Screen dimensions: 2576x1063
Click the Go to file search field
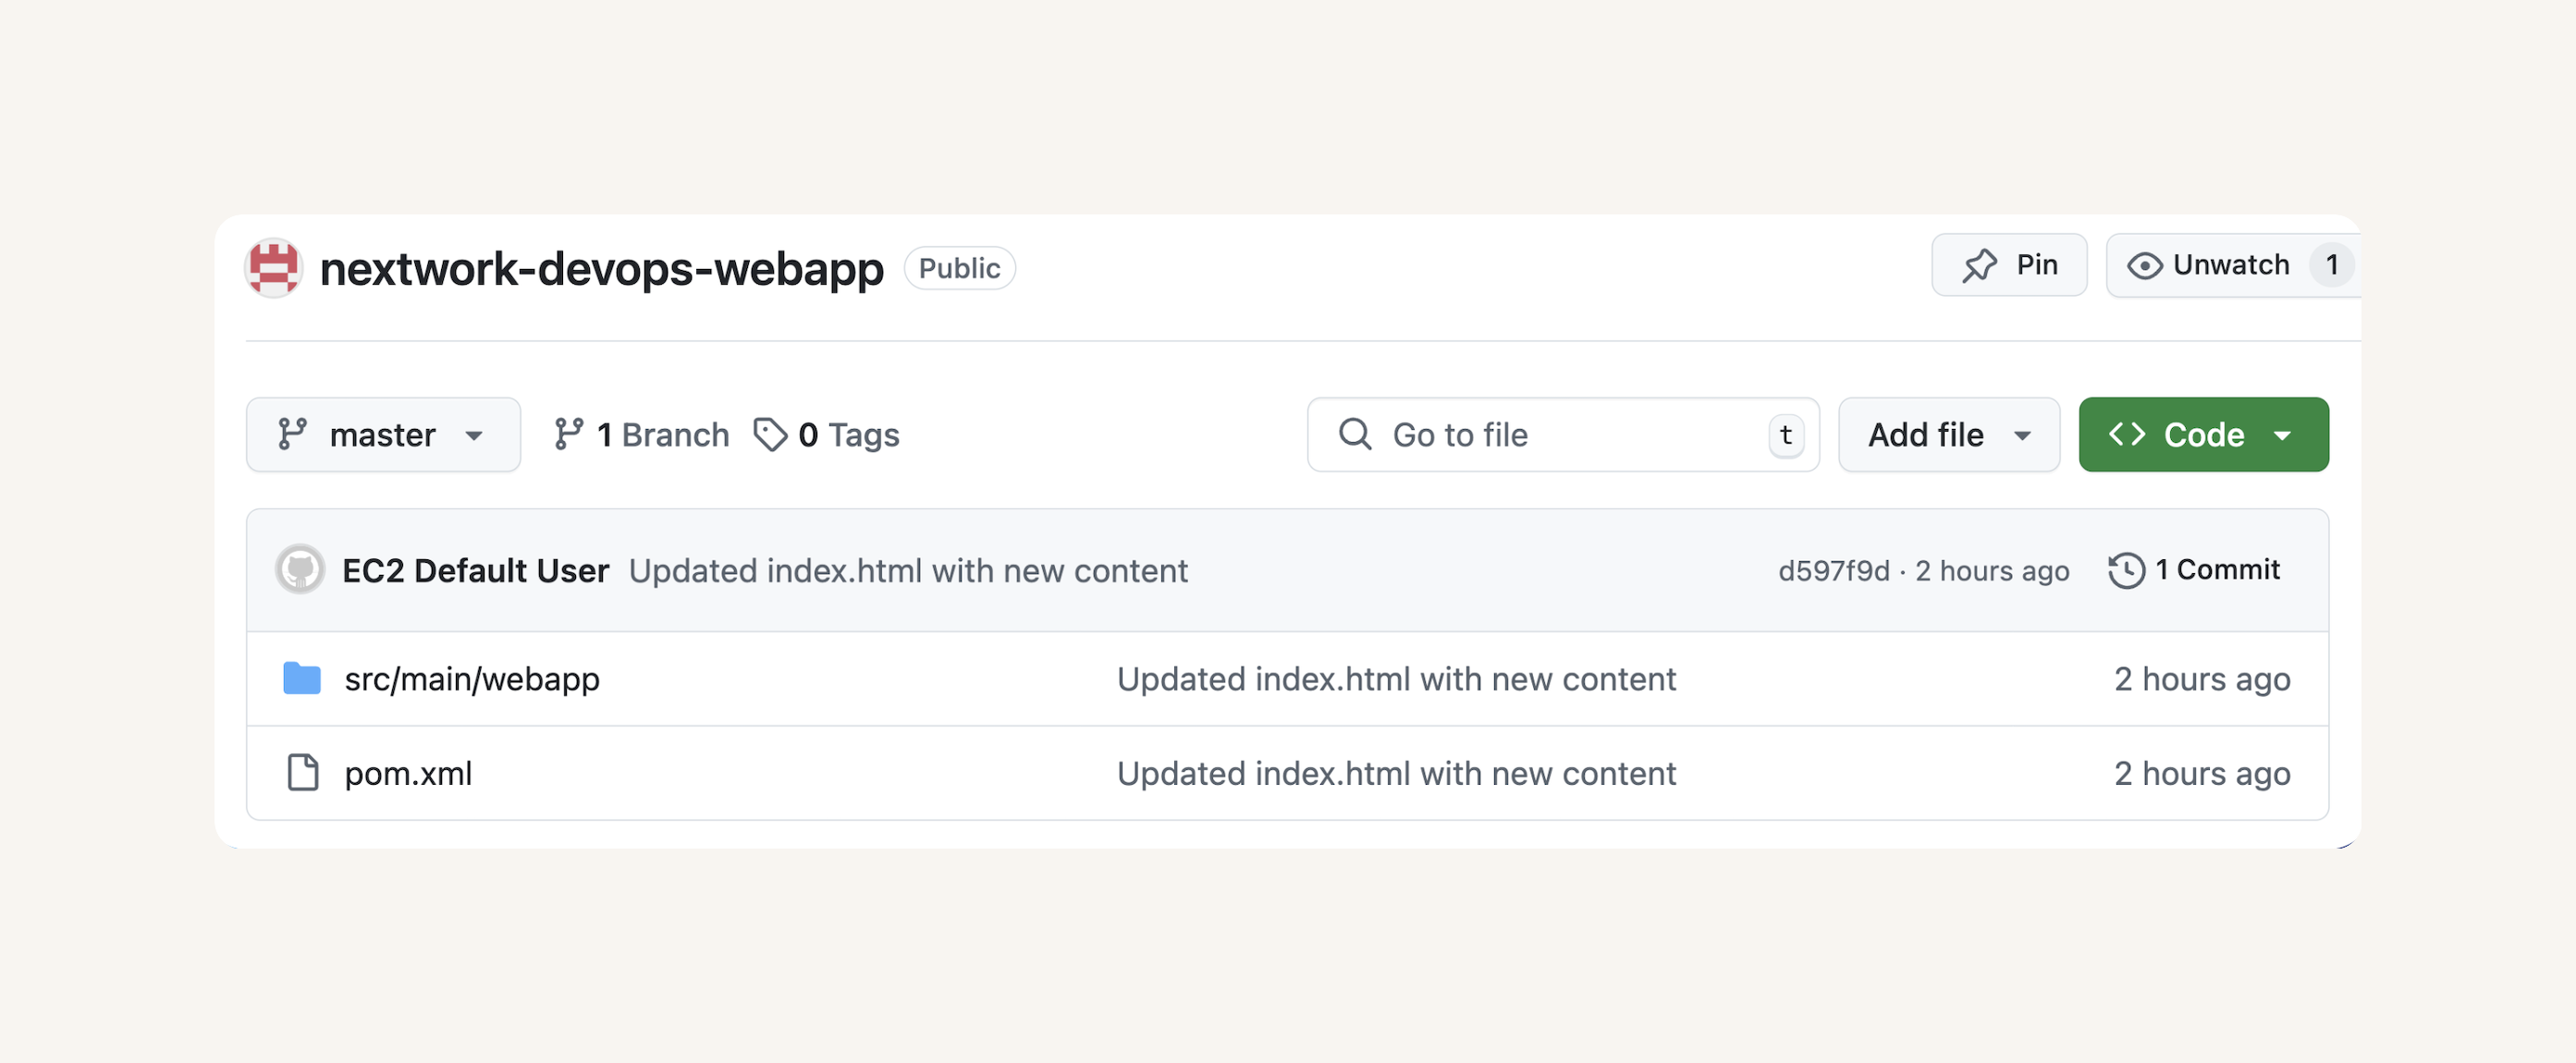(x=1563, y=435)
